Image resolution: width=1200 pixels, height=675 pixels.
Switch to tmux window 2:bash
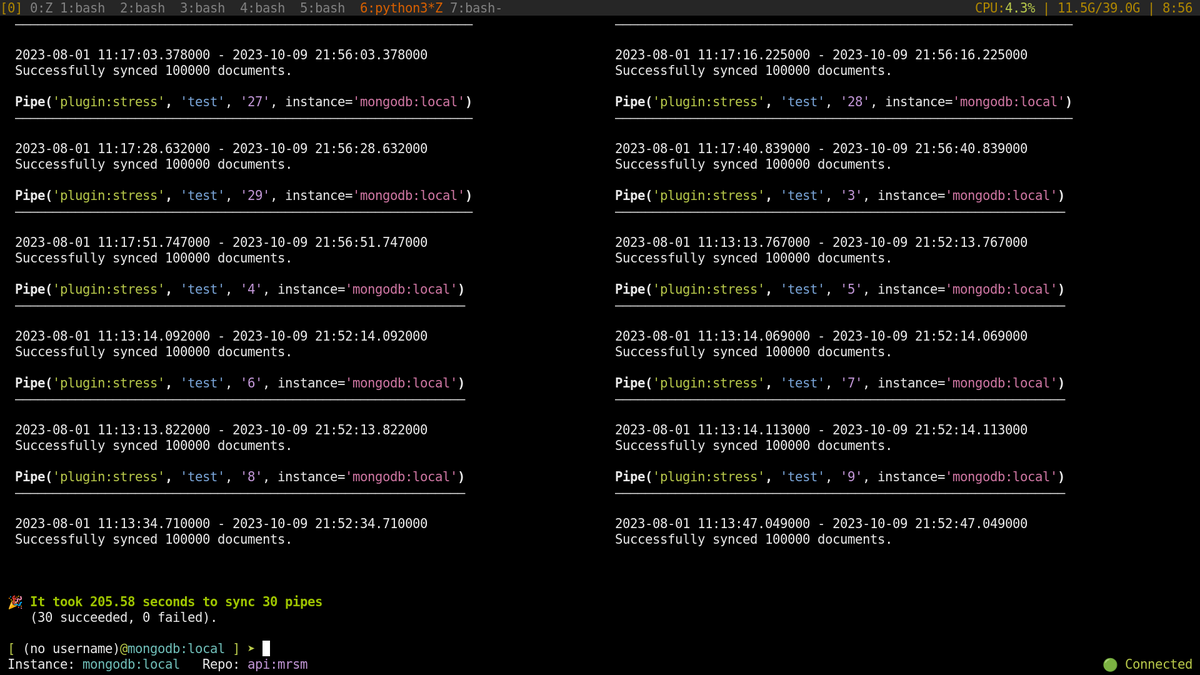(x=142, y=8)
